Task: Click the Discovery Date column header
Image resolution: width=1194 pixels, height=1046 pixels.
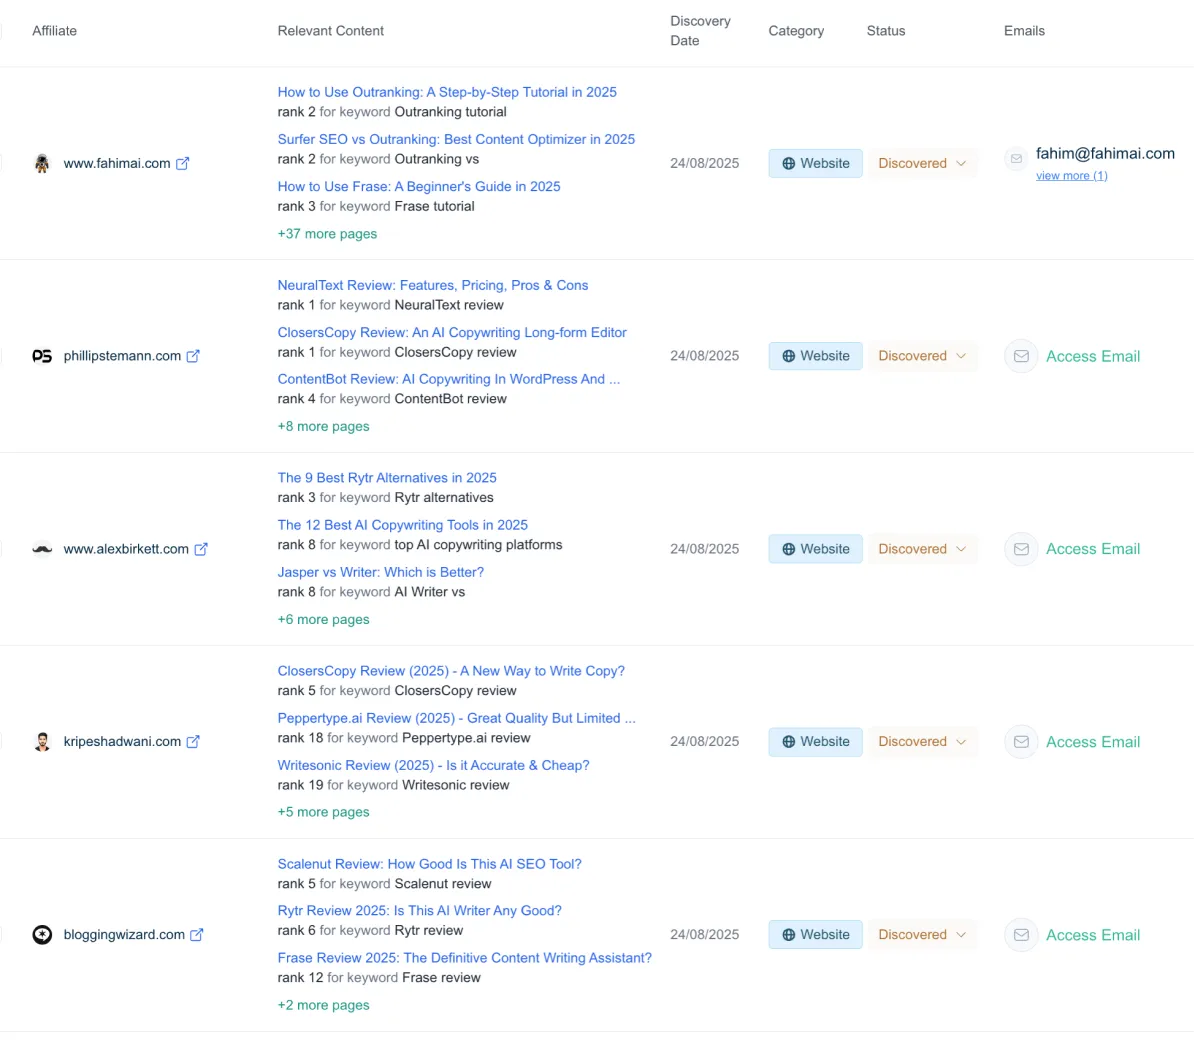Action: (x=700, y=30)
